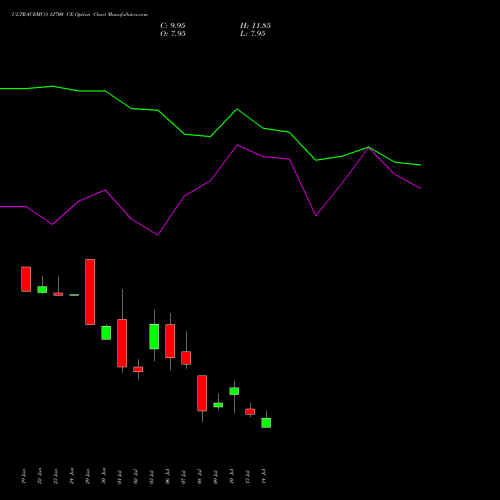Click the ULTRACEMCO CE Option chart title

[x=80, y=15]
